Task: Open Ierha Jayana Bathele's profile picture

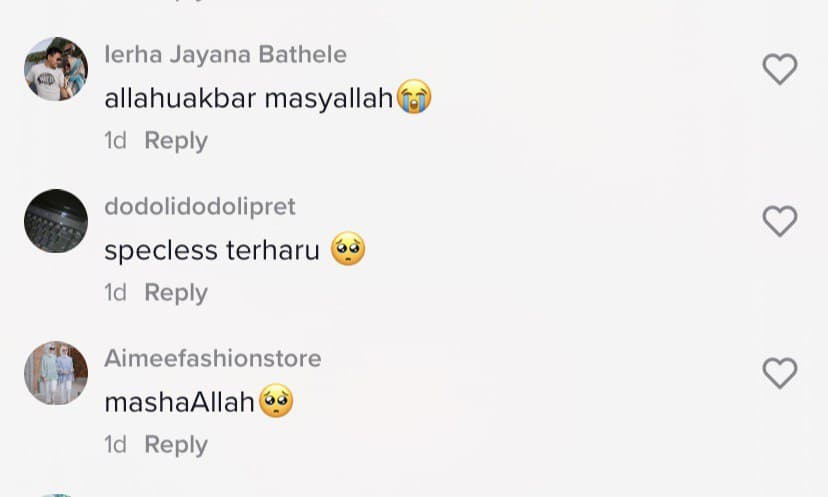Action: [56, 69]
